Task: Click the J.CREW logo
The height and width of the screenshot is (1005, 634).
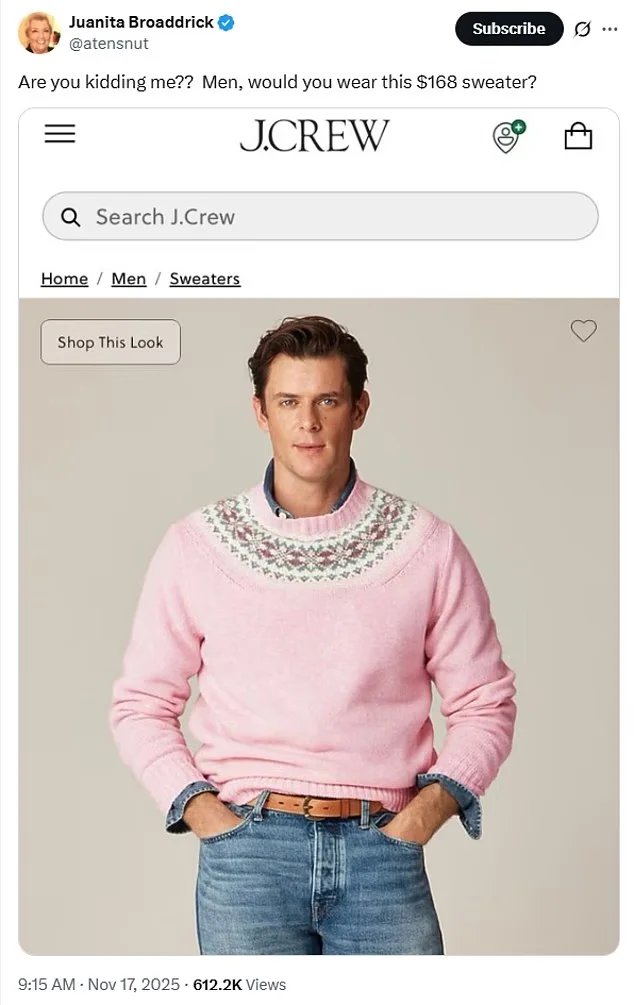Action: pyautogui.click(x=314, y=135)
